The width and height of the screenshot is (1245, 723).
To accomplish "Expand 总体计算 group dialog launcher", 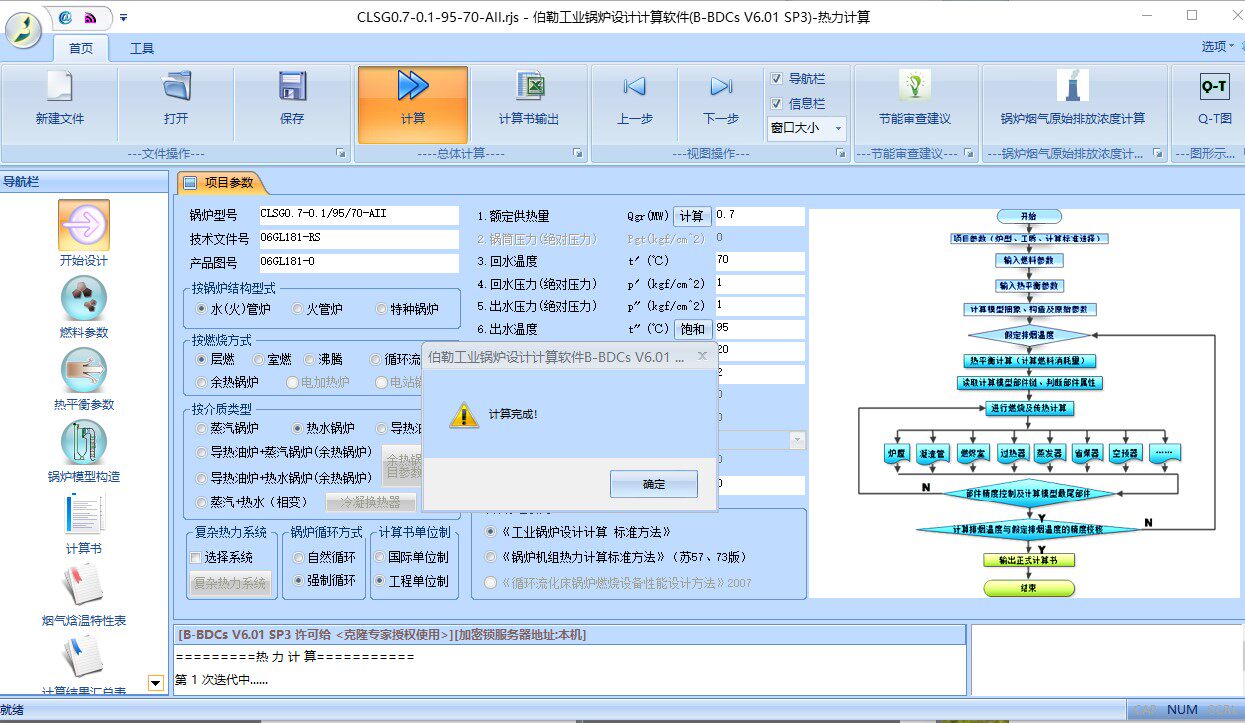I will pyautogui.click(x=577, y=153).
